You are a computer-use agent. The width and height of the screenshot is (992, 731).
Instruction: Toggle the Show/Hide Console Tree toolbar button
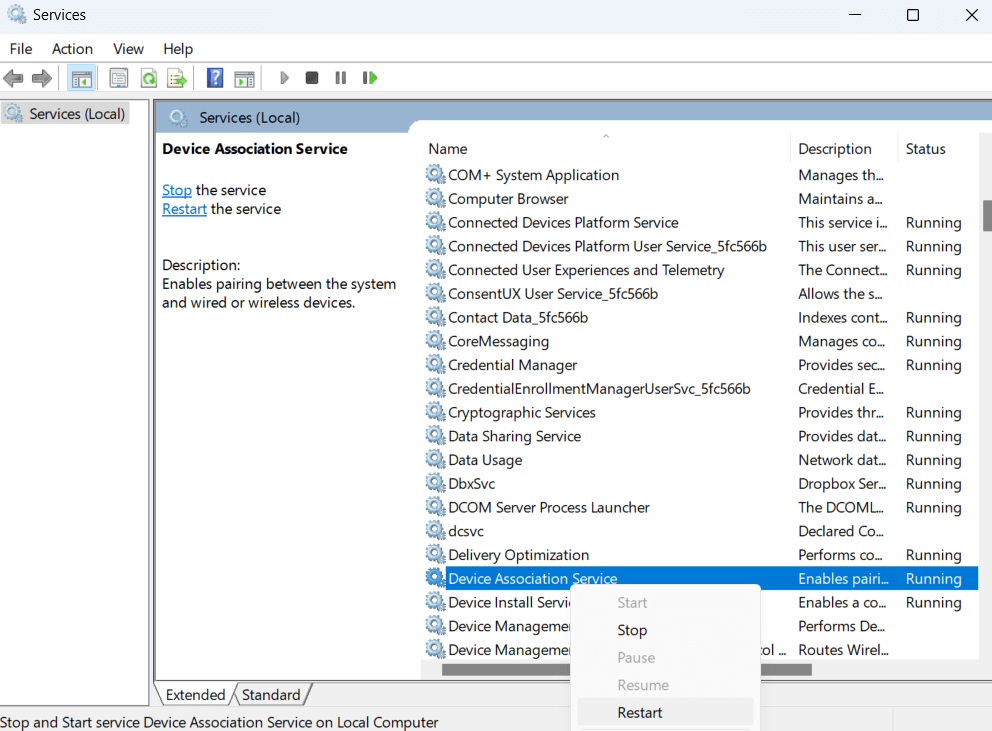click(x=82, y=77)
